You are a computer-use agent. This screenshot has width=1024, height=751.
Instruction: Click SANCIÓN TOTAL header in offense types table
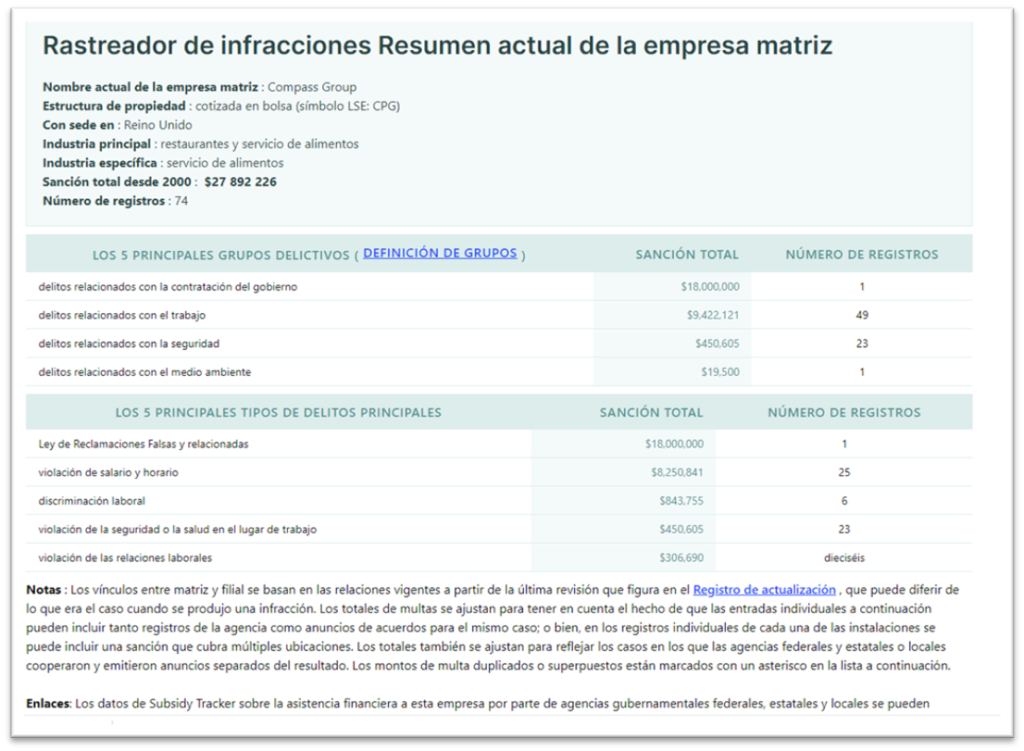point(651,413)
